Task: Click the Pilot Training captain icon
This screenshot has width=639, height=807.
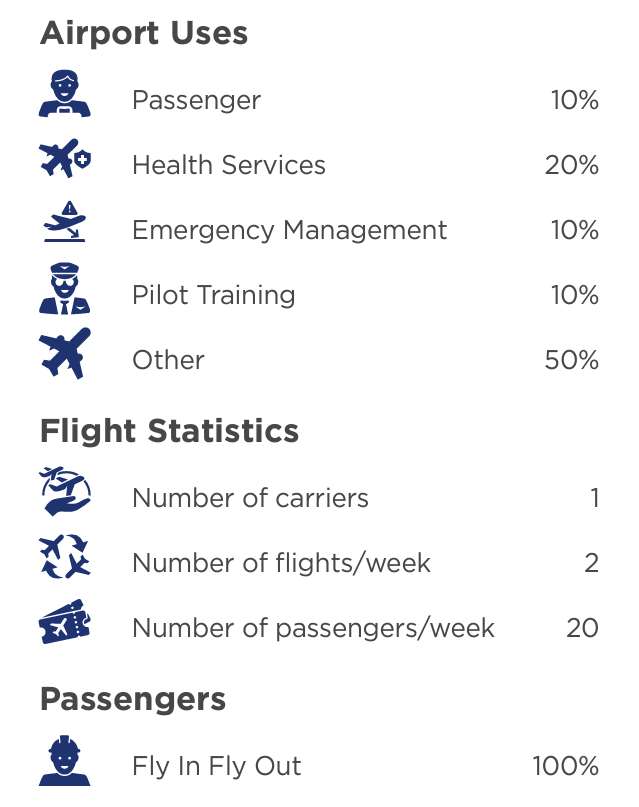Action: pyautogui.click(x=65, y=288)
